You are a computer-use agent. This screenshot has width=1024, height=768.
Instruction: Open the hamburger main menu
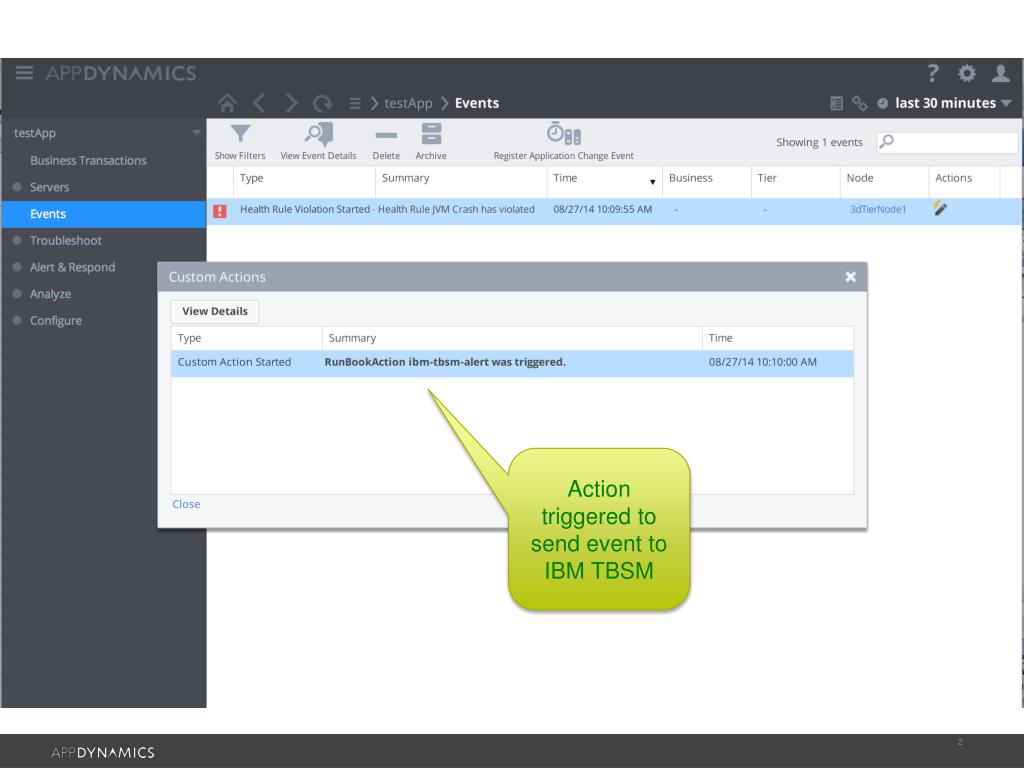pos(24,72)
